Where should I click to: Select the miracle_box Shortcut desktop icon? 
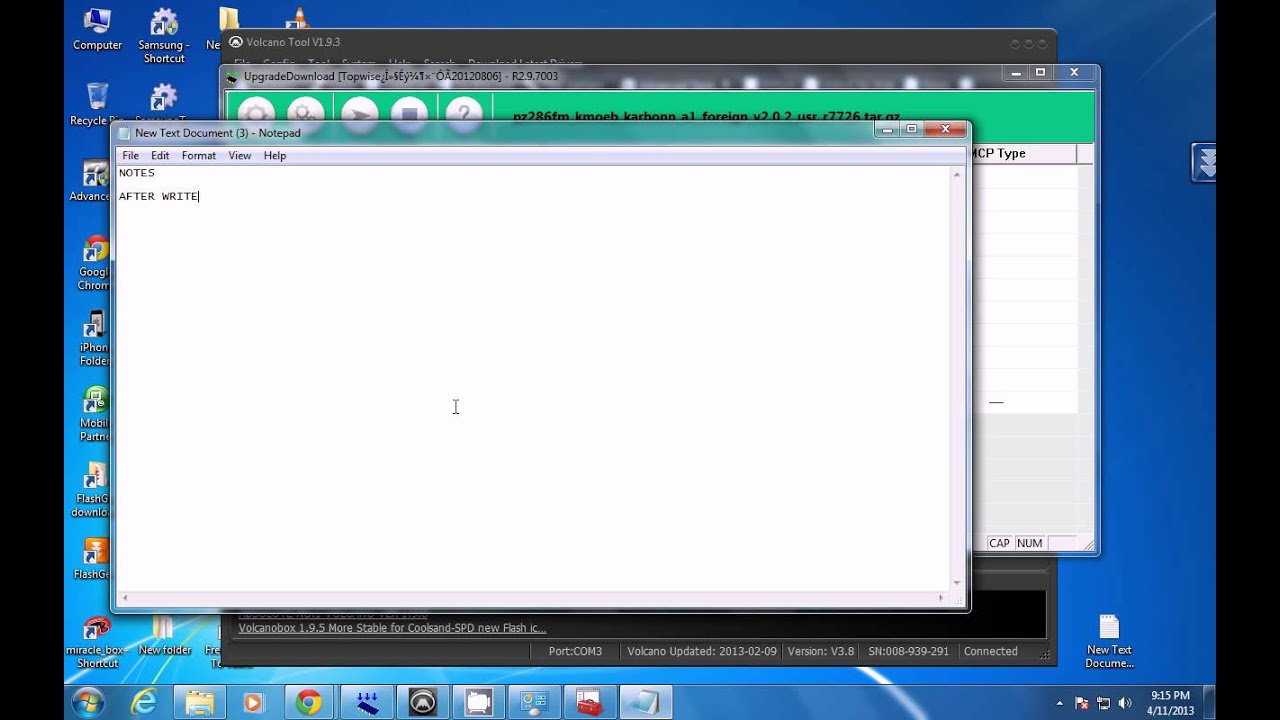coord(97,641)
